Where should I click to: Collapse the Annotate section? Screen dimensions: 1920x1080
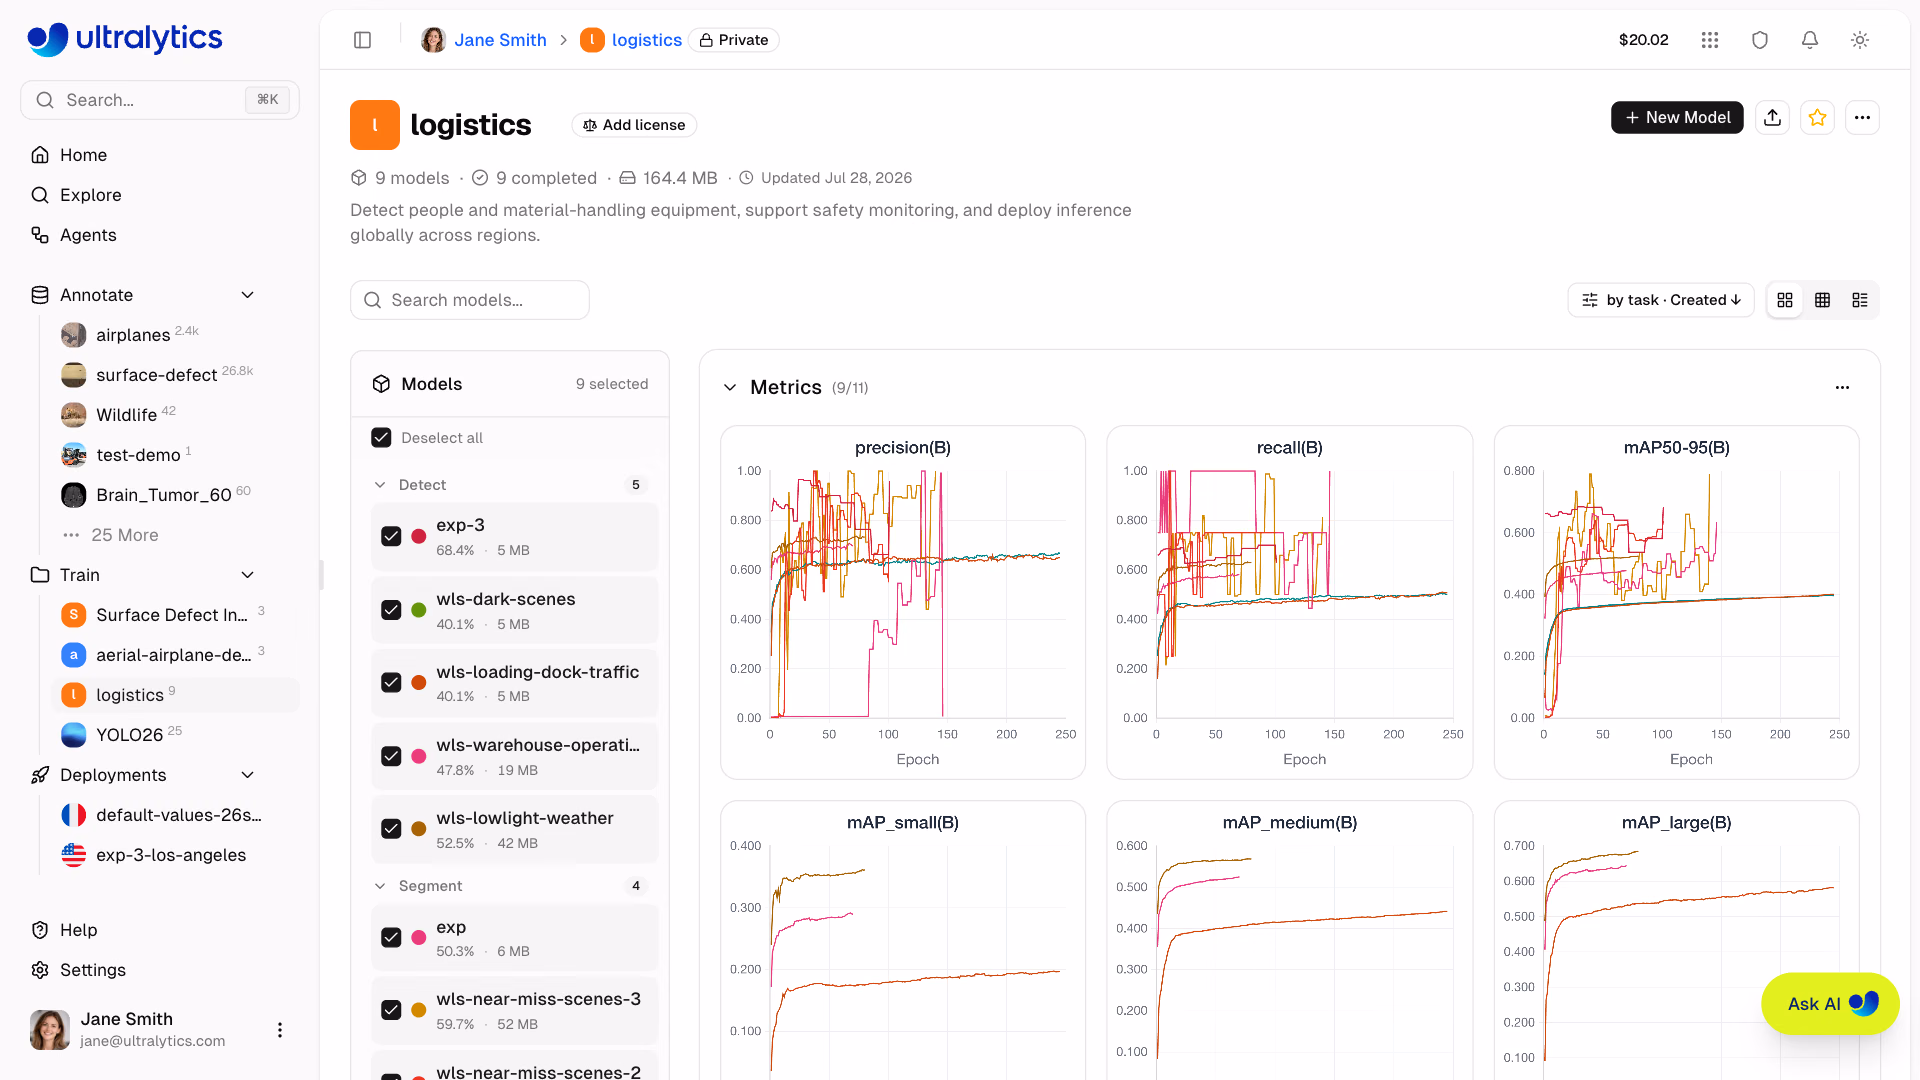click(248, 295)
